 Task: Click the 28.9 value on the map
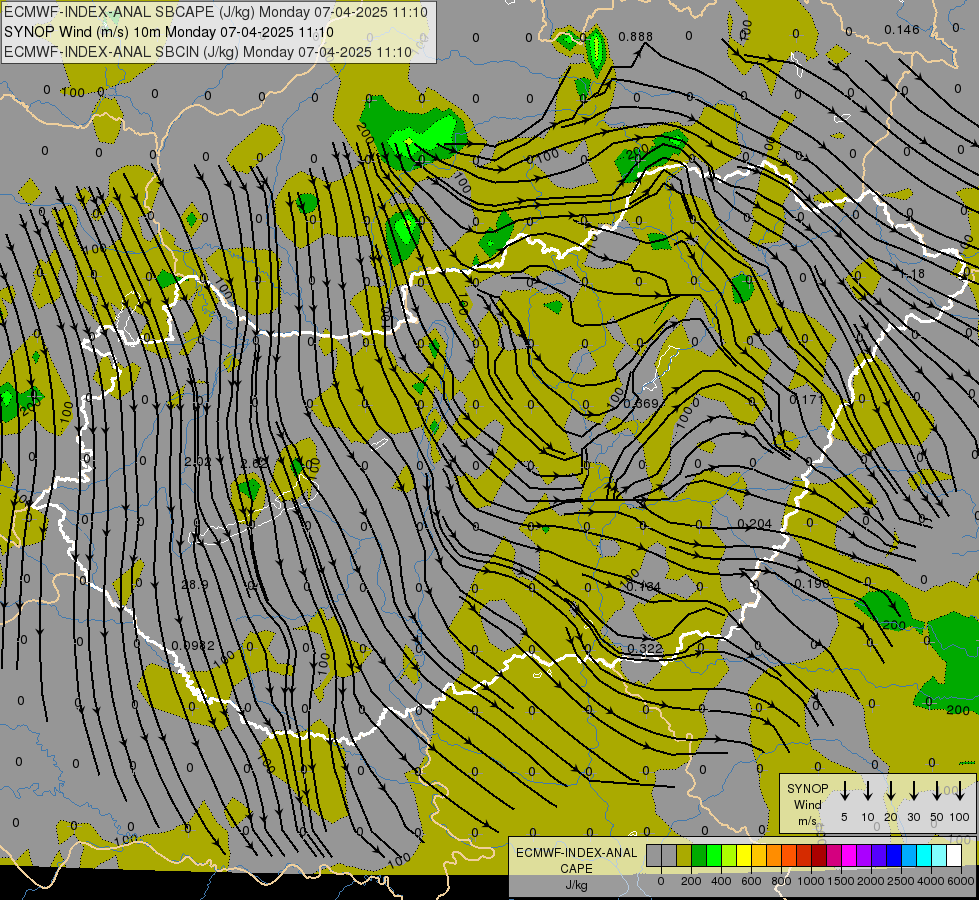tap(195, 585)
